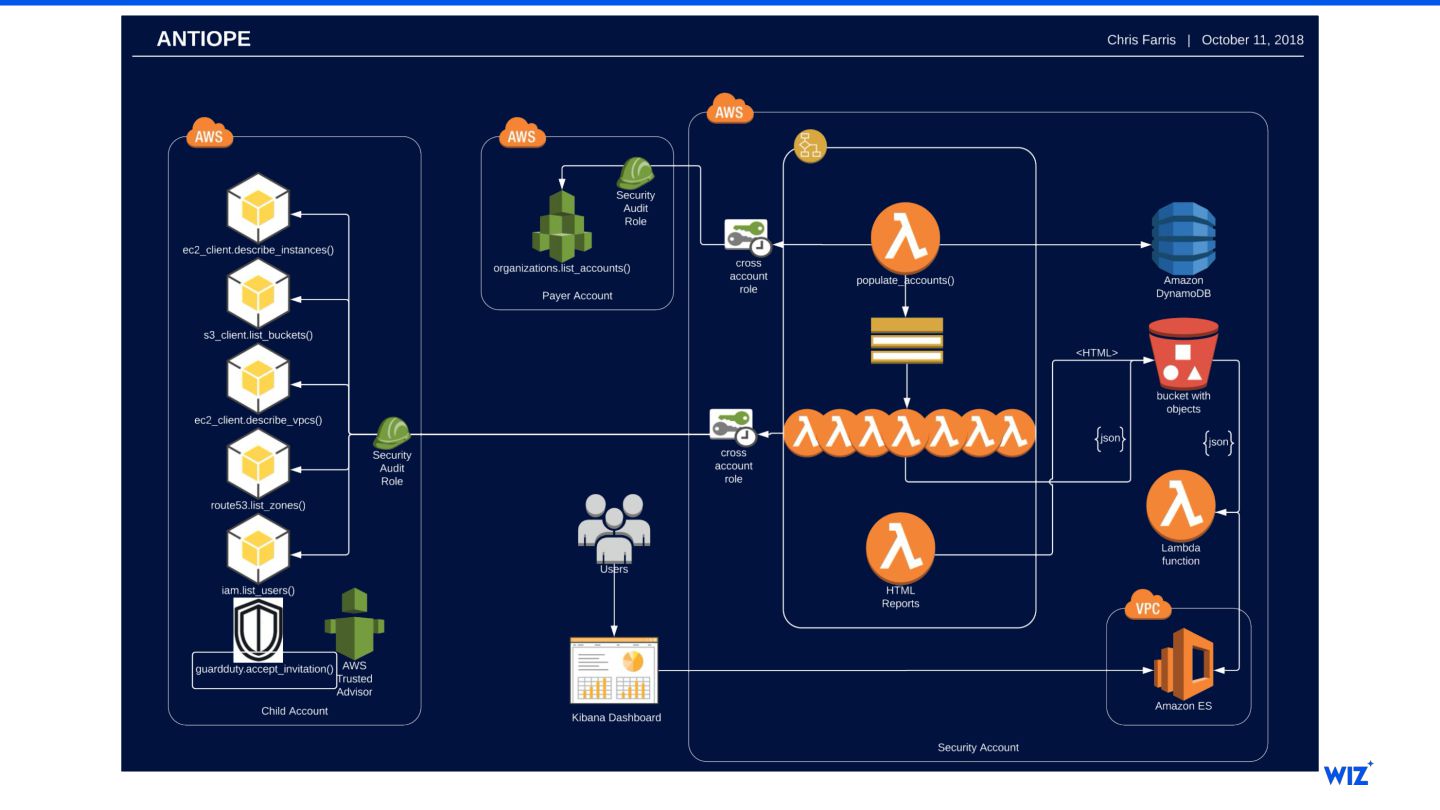The image size is (1440, 810).
Task: Select the Lambda function icon near bucket
Action: 1181,506
